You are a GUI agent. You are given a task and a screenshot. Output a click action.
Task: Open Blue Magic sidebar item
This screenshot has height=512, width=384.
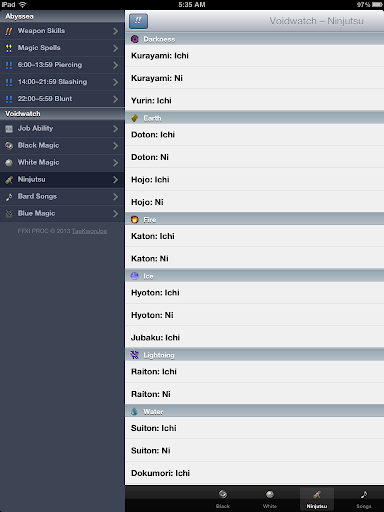(62, 214)
